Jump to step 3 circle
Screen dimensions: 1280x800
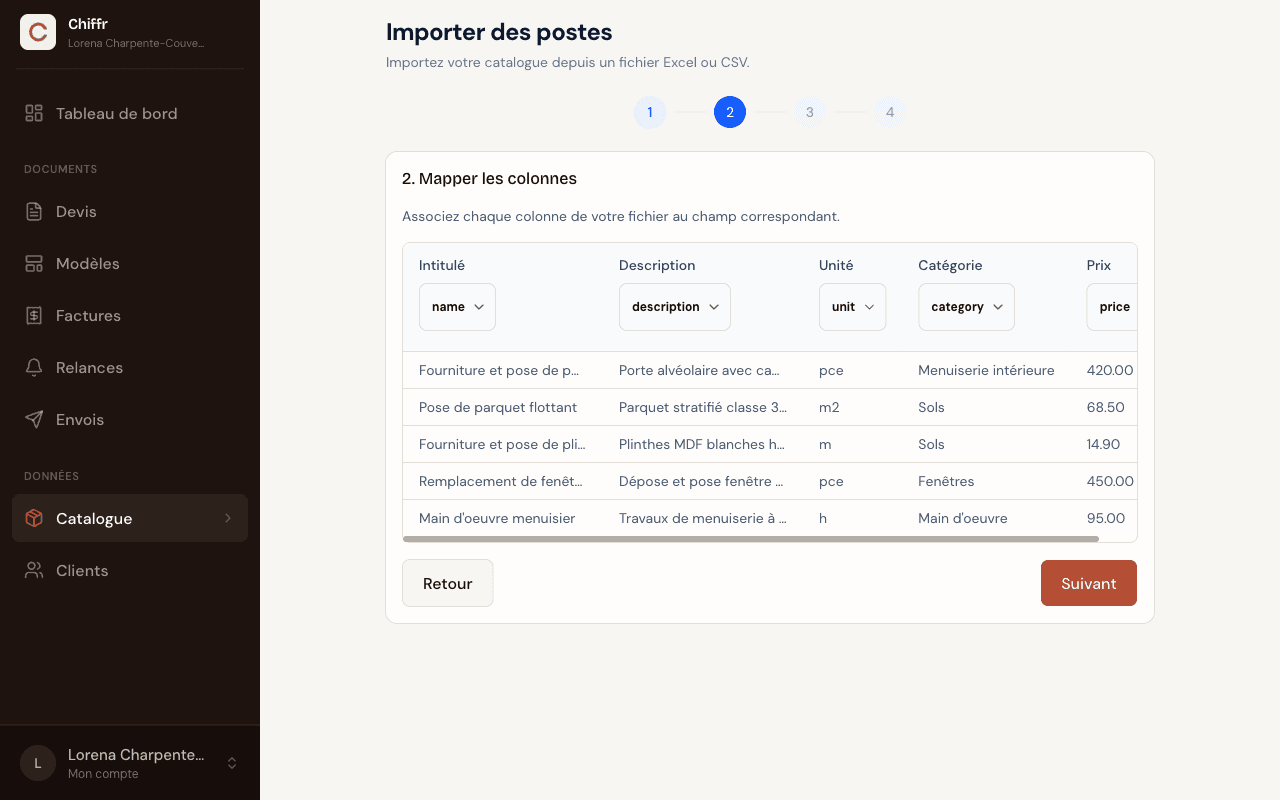coord(810,112)
